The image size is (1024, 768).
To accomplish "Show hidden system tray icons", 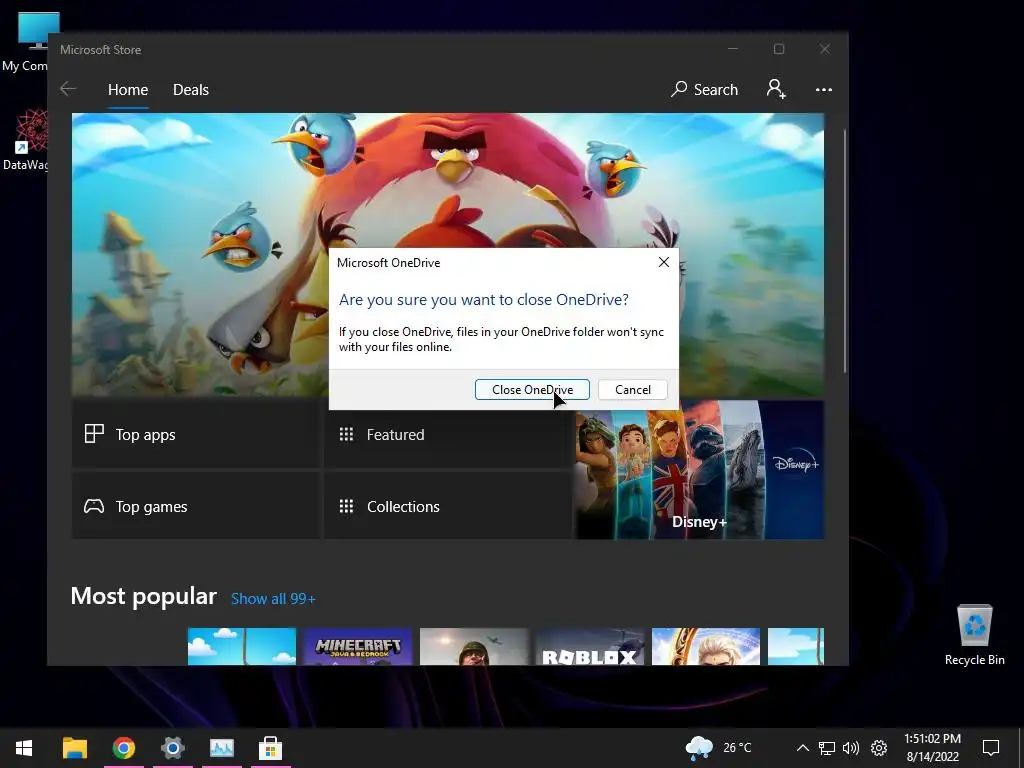I will click(x=803, y=748).
